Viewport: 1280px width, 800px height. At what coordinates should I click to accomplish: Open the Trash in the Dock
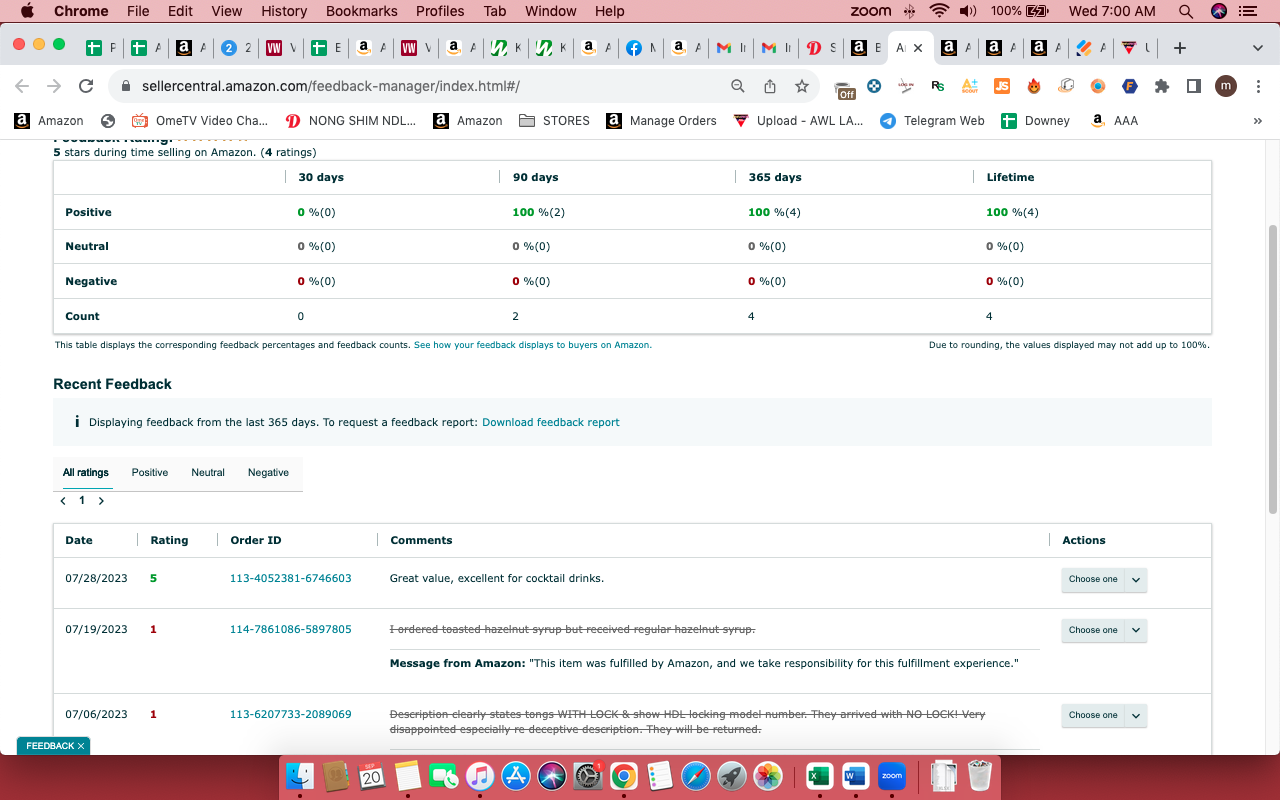(x=980, y=775)
